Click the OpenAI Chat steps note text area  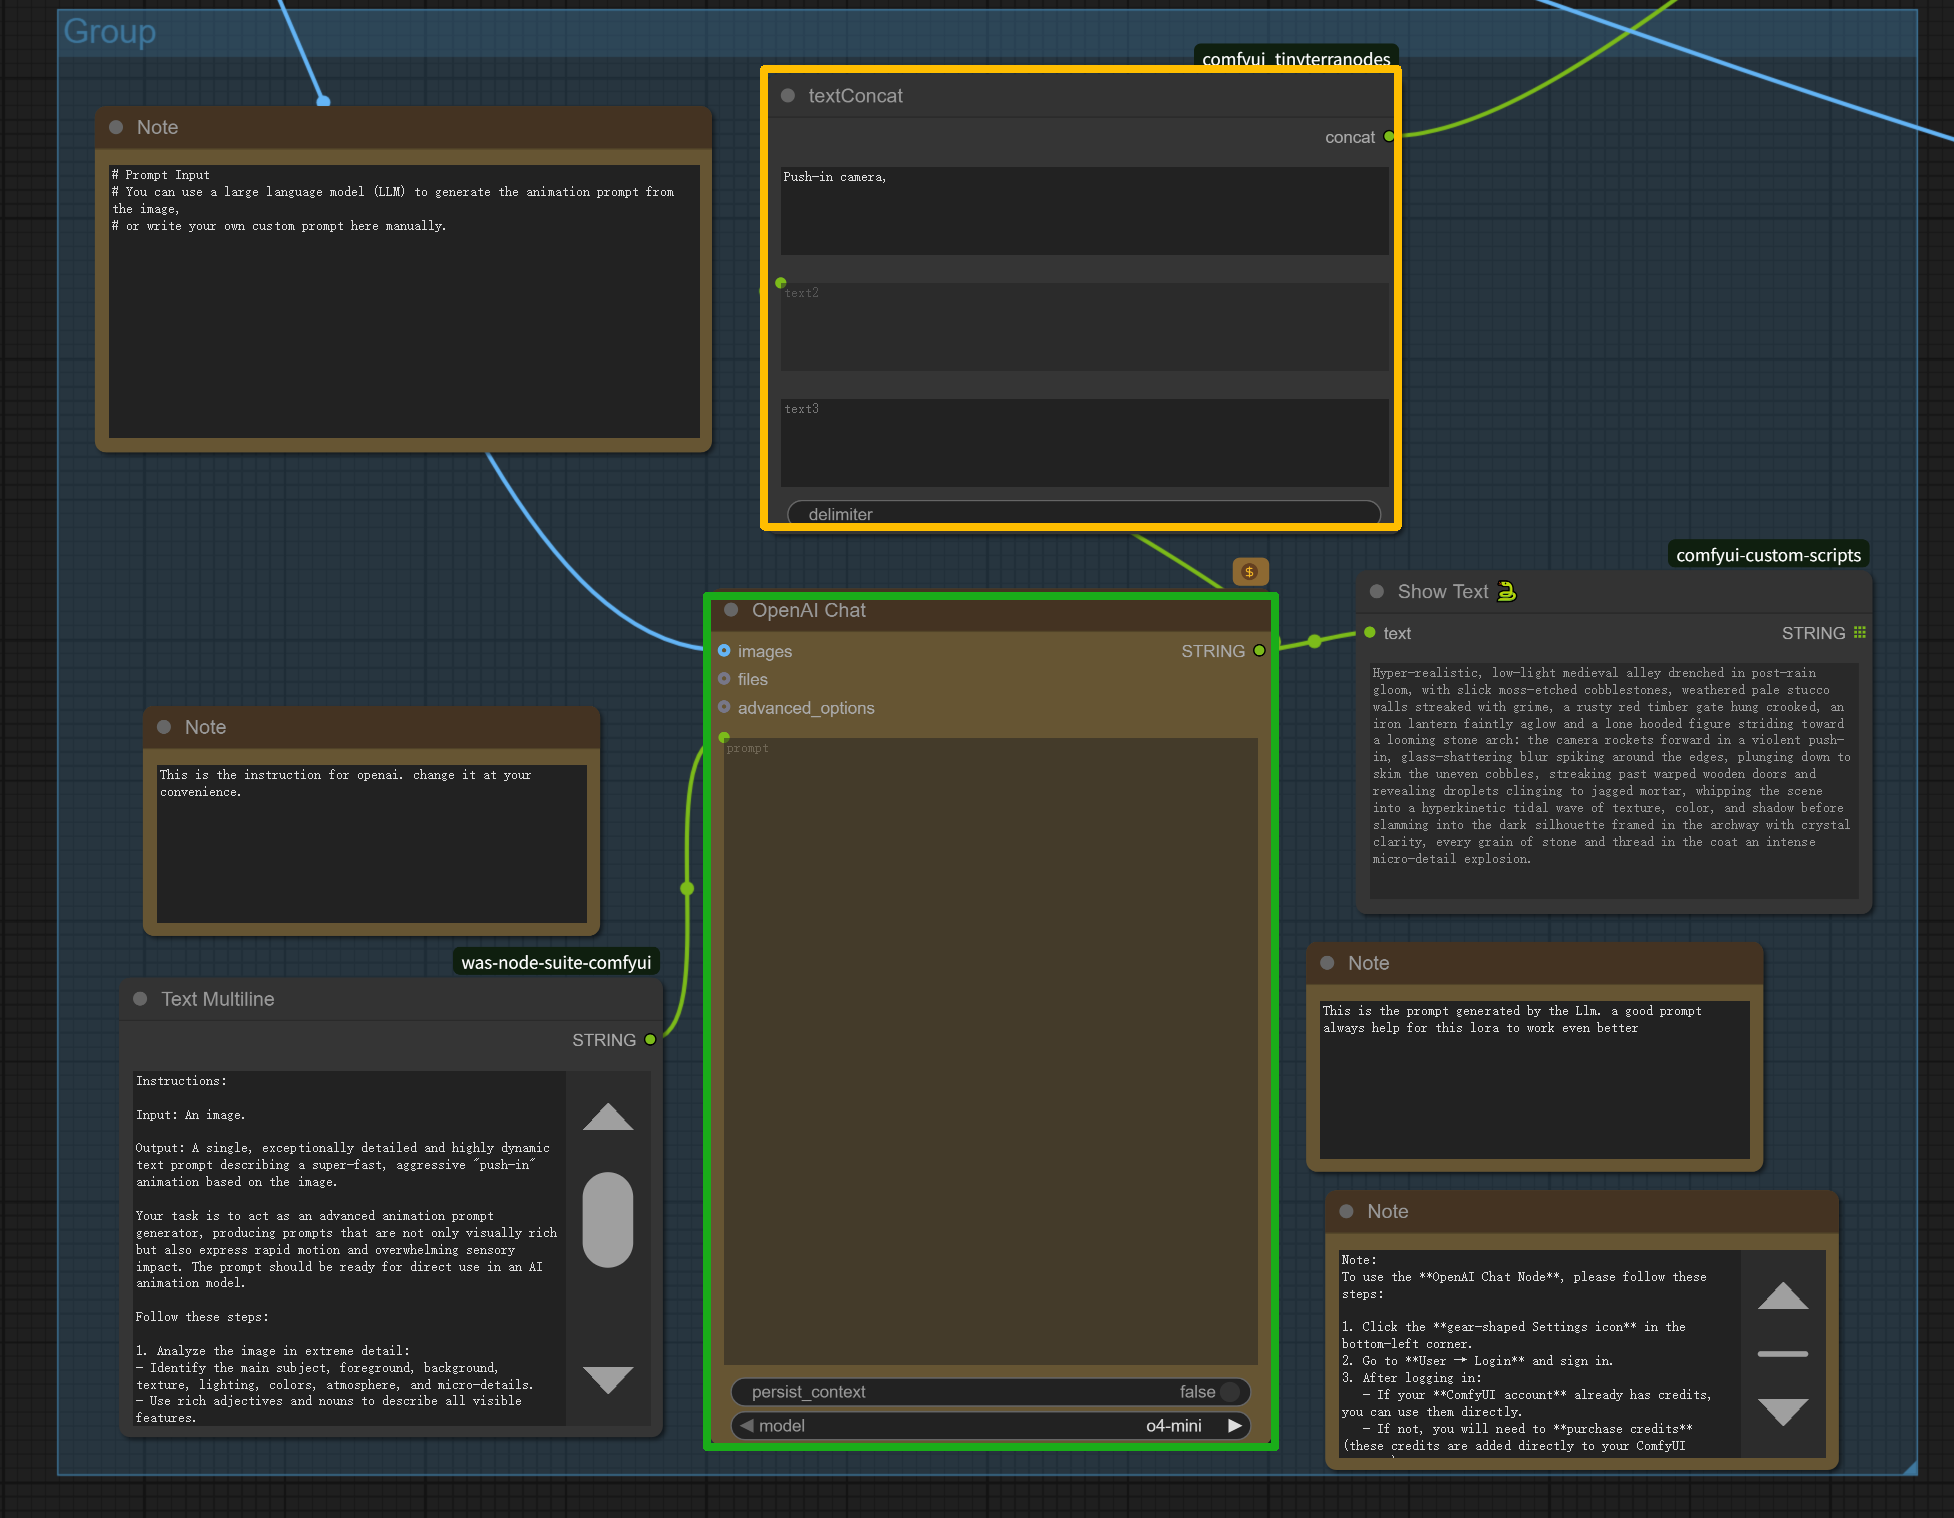click(1539, 1353)
